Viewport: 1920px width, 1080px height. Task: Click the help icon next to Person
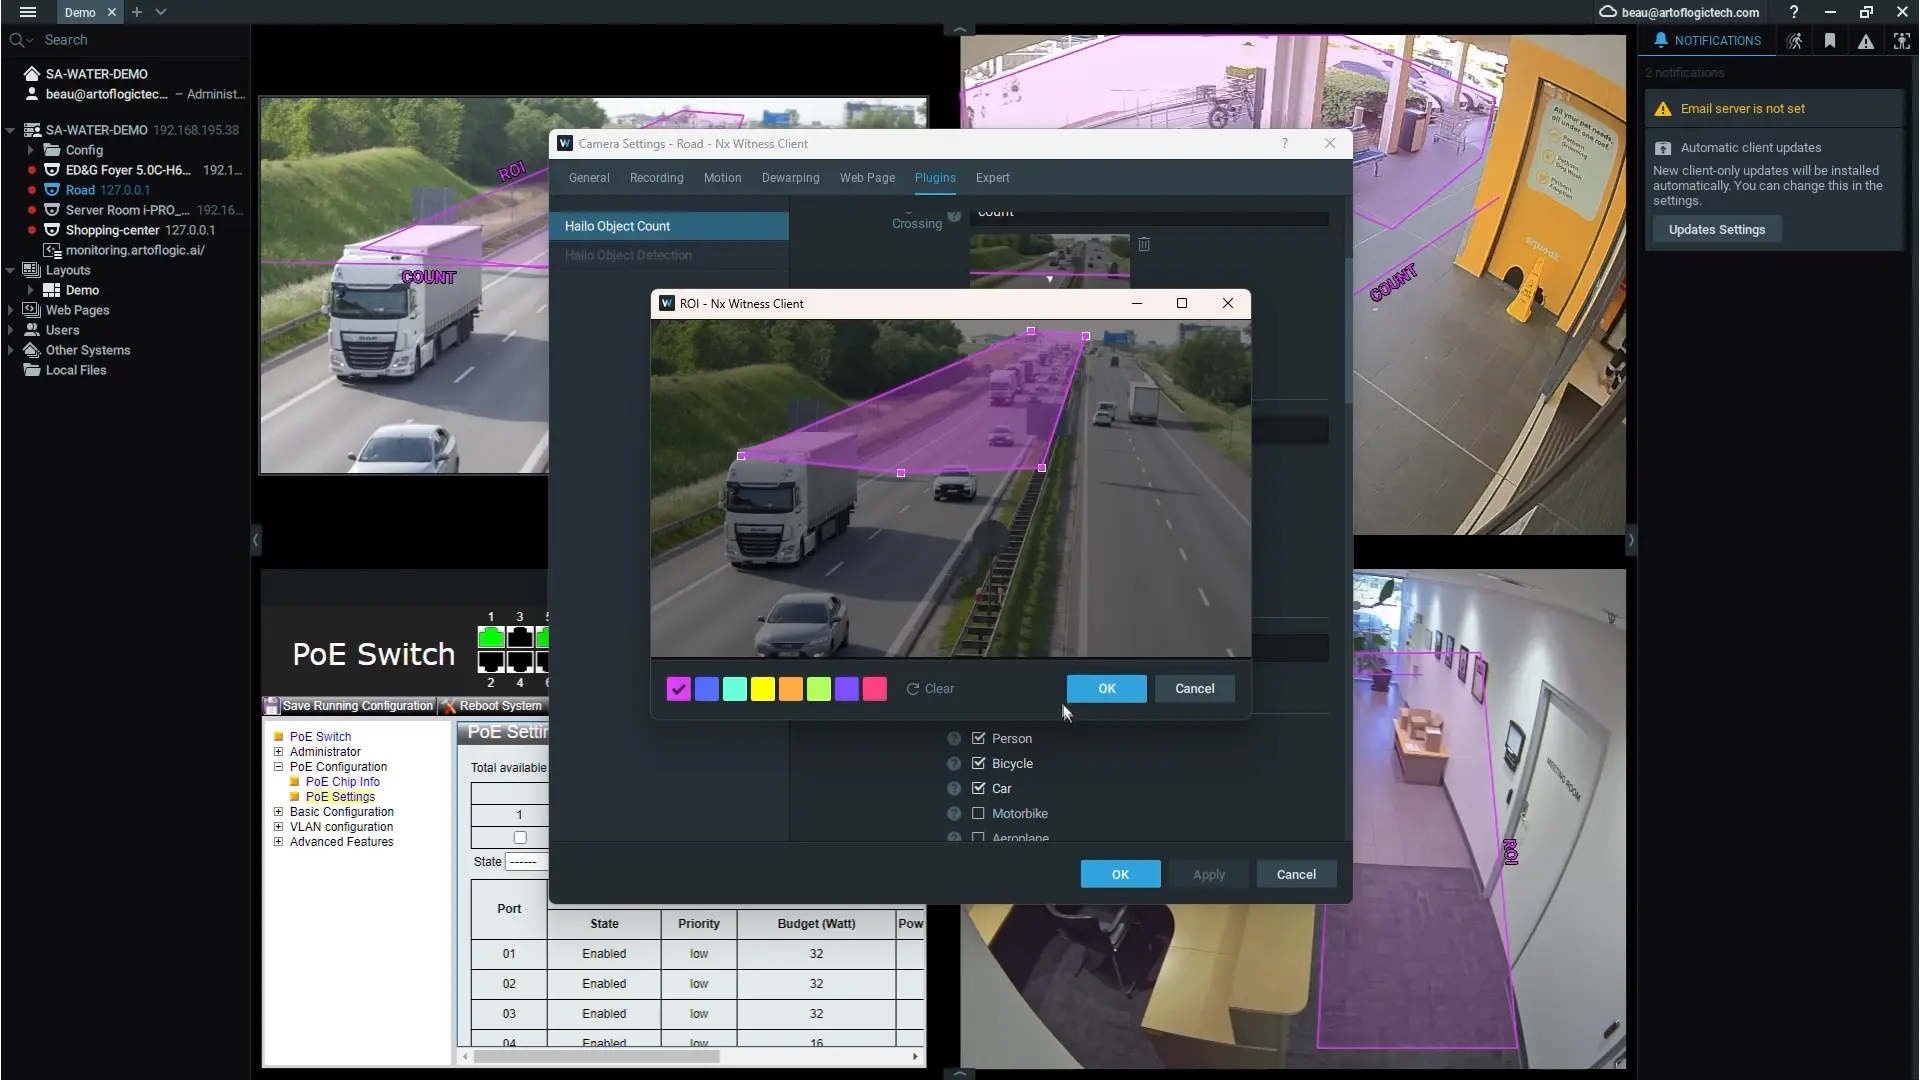pyautogui.click(x=954, y=739)
